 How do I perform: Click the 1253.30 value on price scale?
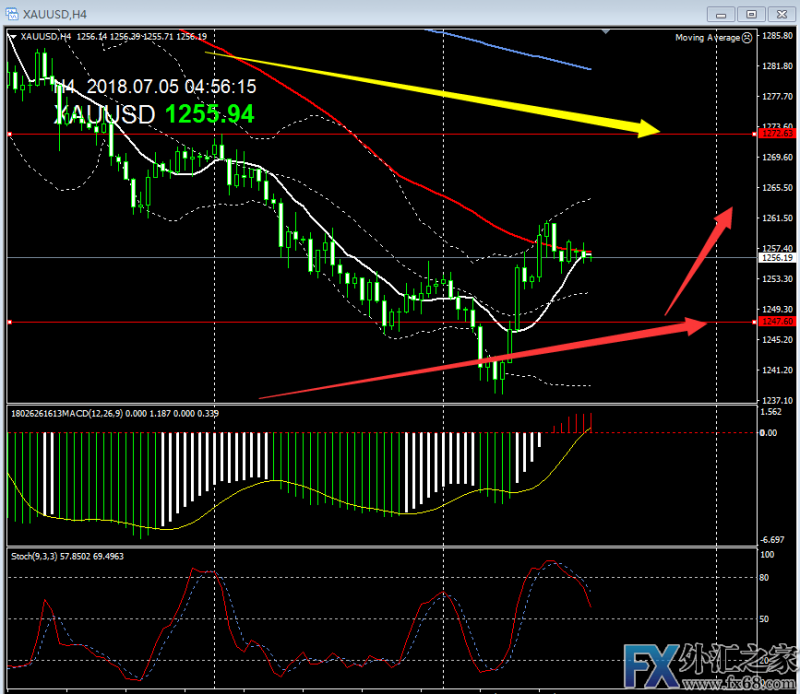[778, 279]
